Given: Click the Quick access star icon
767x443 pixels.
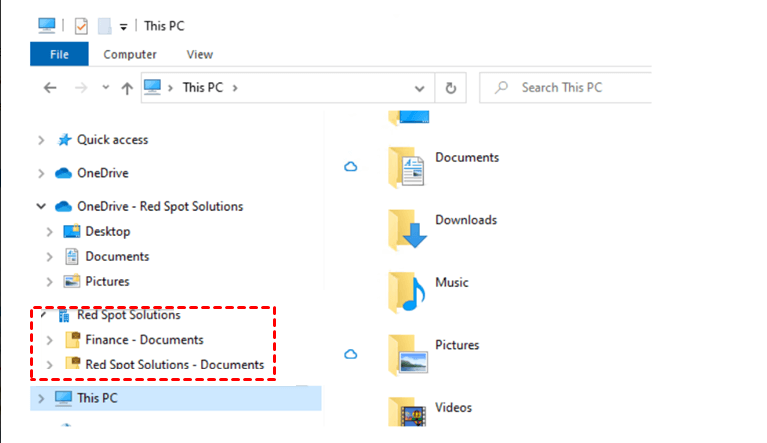Looking at the screenshot, I should coord(64,140).
